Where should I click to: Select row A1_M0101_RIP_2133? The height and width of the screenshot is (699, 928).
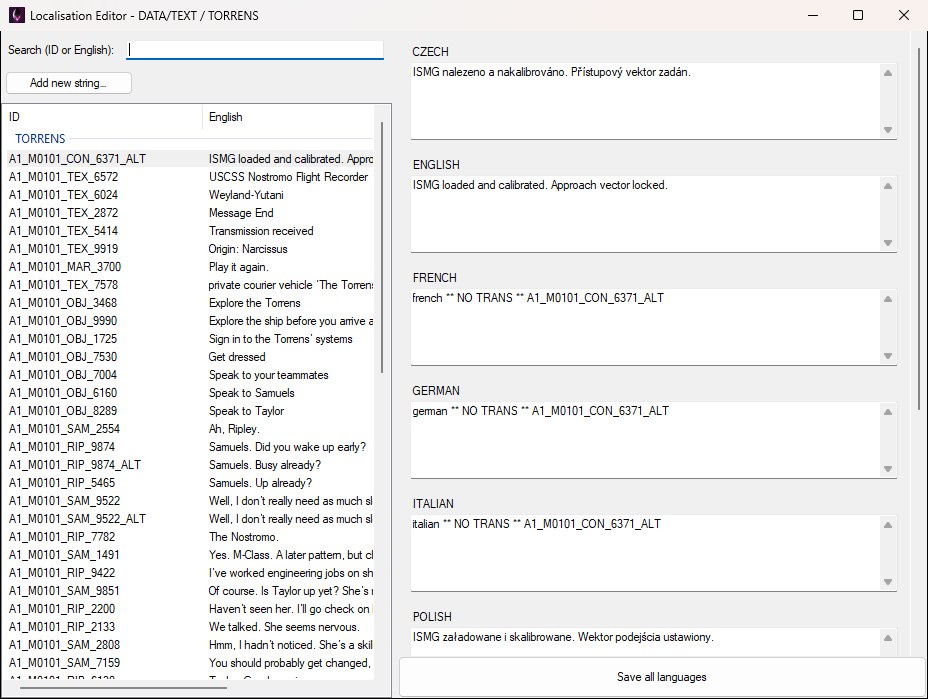click(x=189, y=627)
